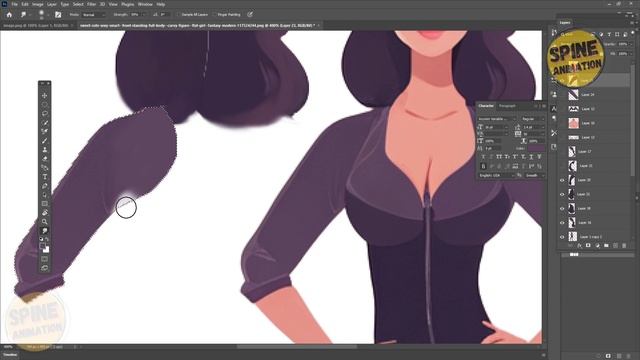Select the Move tool in the toolbox

tap(44, 96)
